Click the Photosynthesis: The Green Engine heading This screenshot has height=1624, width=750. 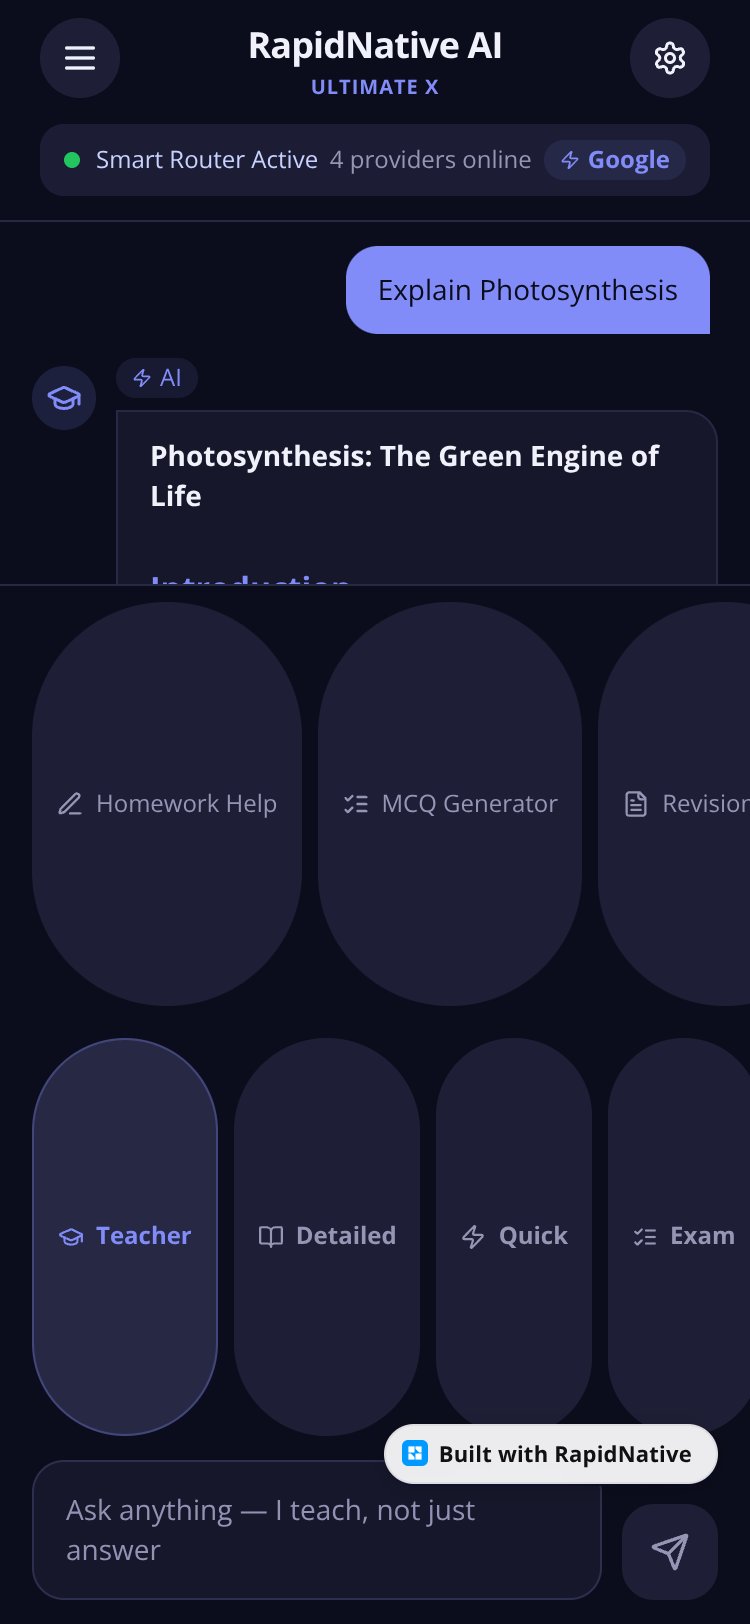click(404, 476)
